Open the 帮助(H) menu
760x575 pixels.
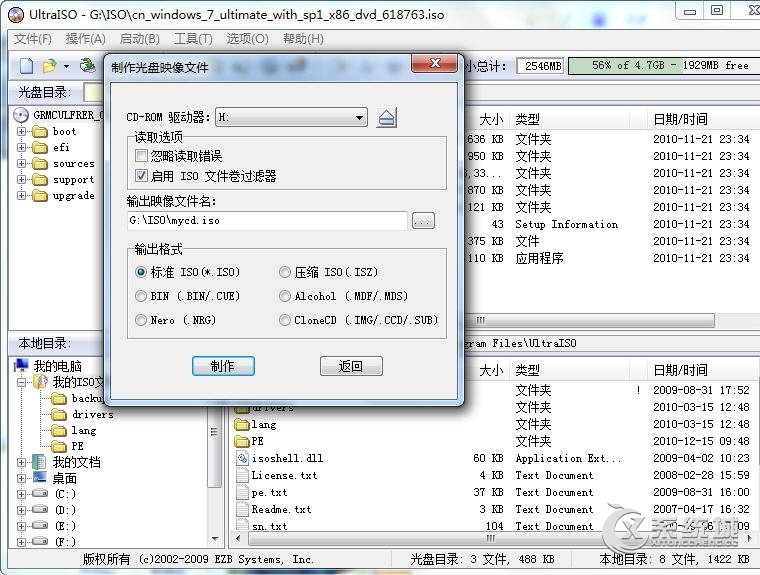pos(303,39)
